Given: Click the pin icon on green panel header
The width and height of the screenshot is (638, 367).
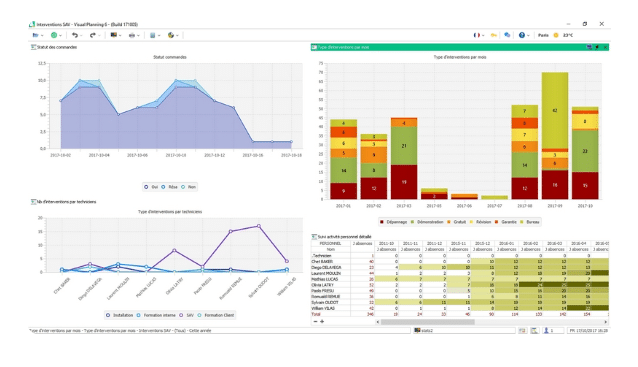Looking at the screenshot, I should [x=597, y=47].
